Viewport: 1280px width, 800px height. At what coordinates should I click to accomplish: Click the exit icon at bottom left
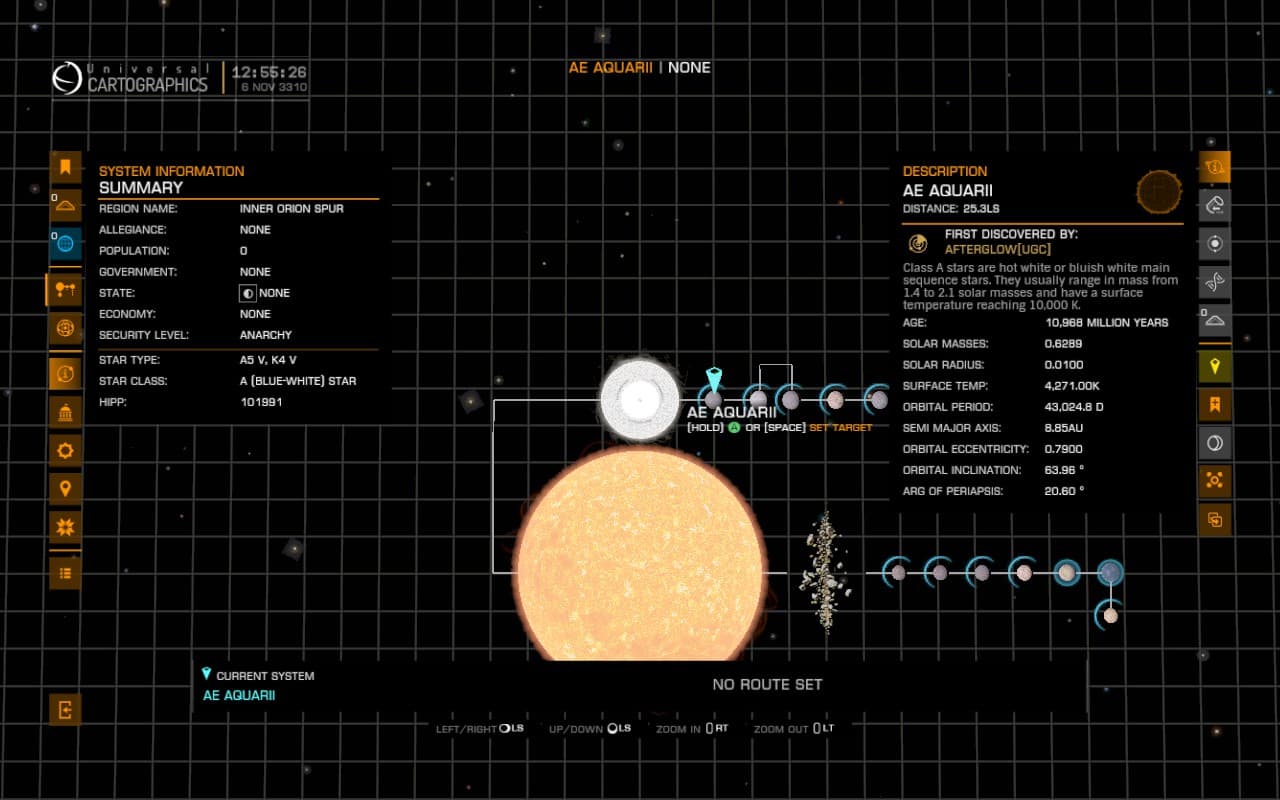[65, 710]
